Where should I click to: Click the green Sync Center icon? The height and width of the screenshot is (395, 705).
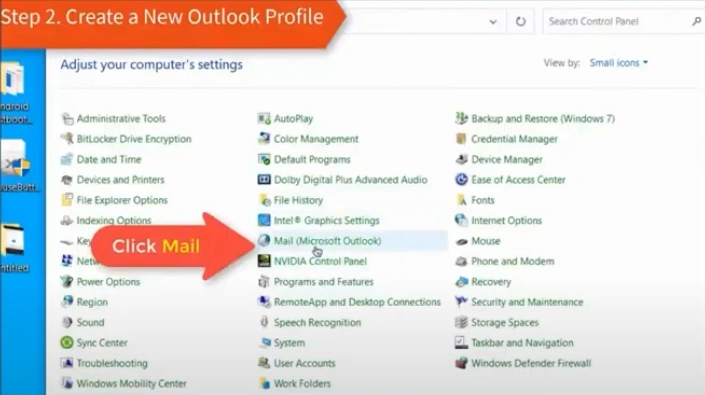coord(67,343)
